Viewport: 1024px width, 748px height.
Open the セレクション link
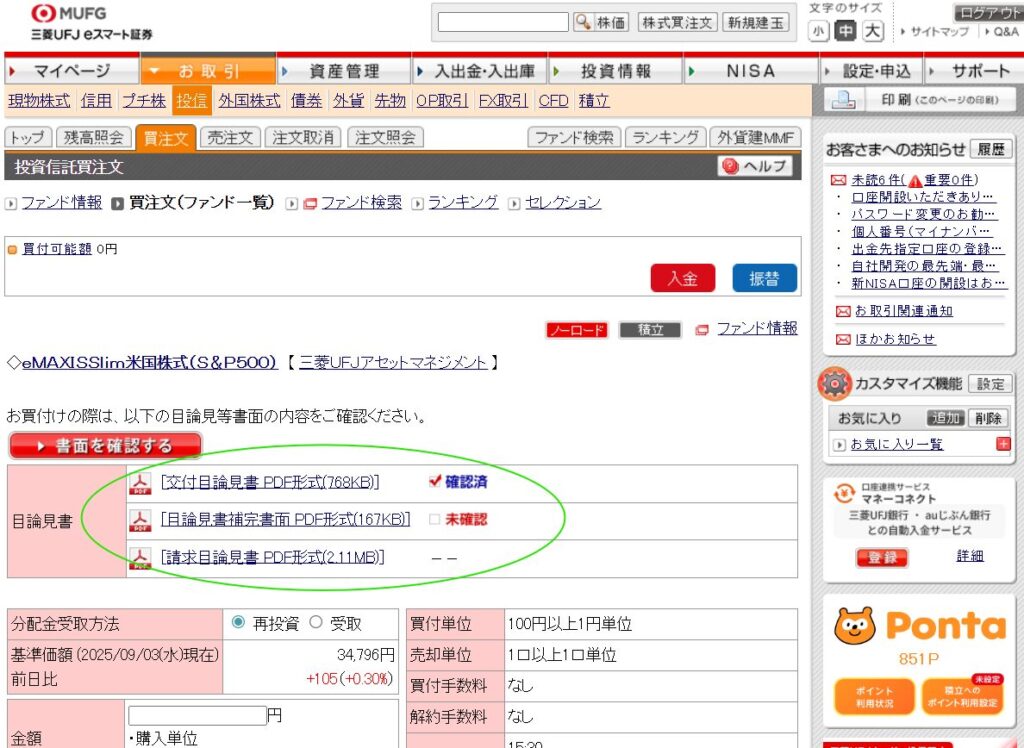(x=563, y=203)
